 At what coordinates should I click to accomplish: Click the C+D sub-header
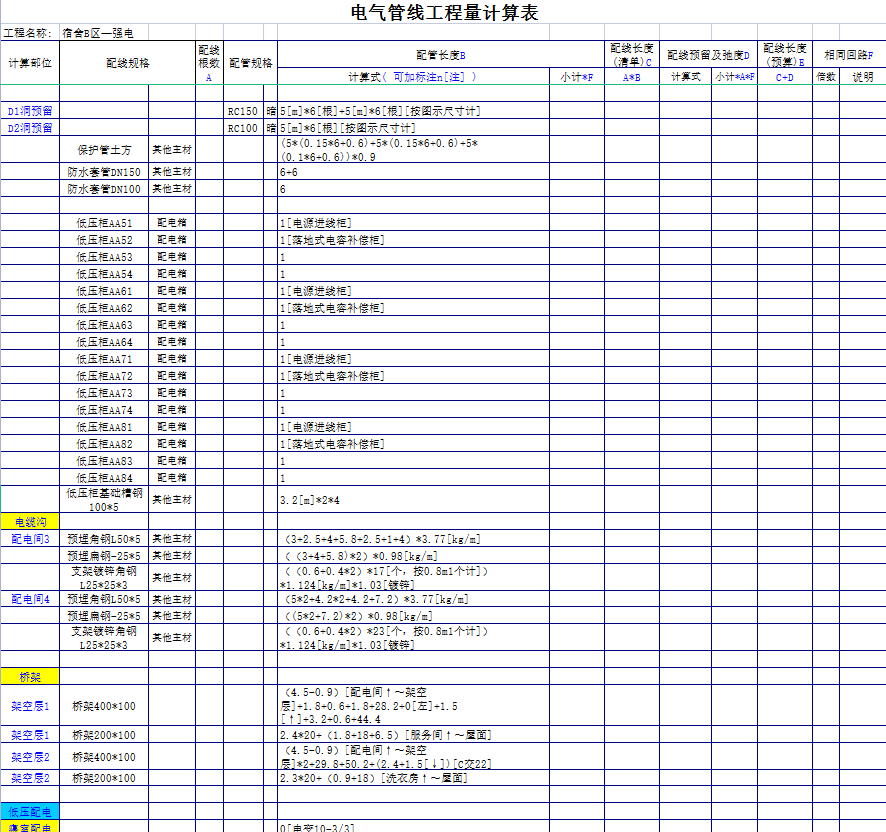point(785,77)
